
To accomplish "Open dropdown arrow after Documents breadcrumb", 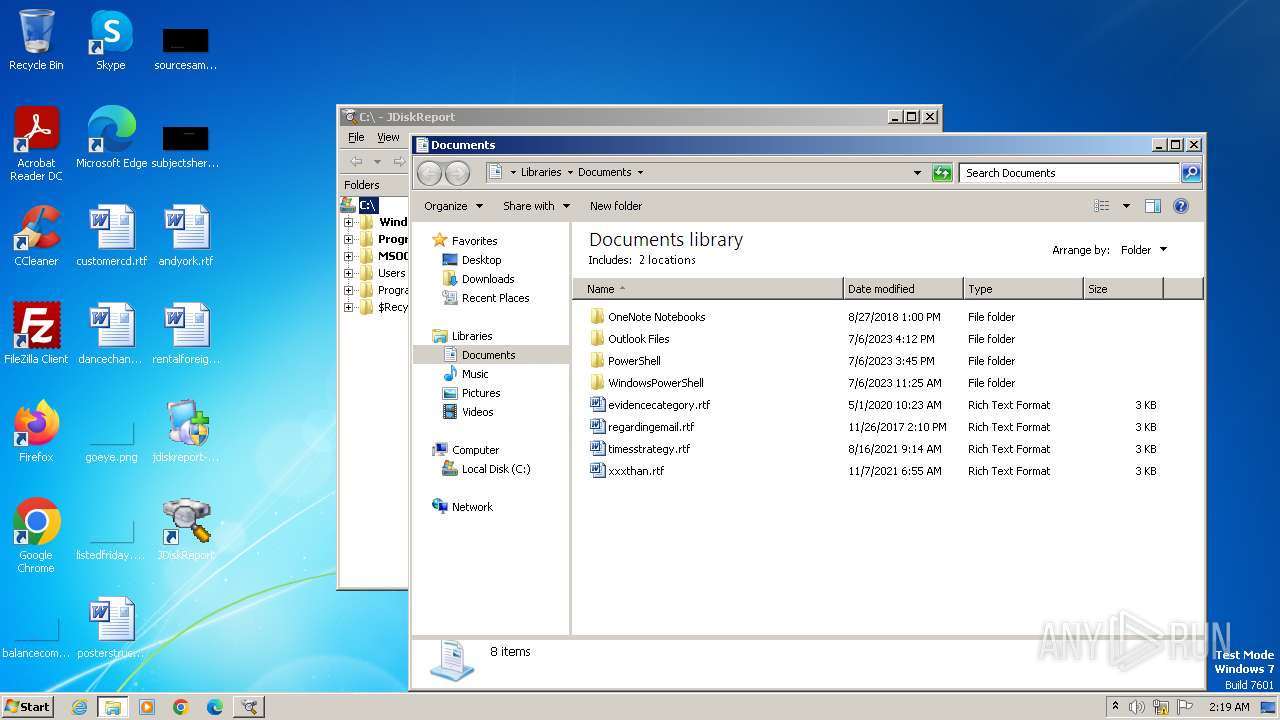I will tap(640, 172).
